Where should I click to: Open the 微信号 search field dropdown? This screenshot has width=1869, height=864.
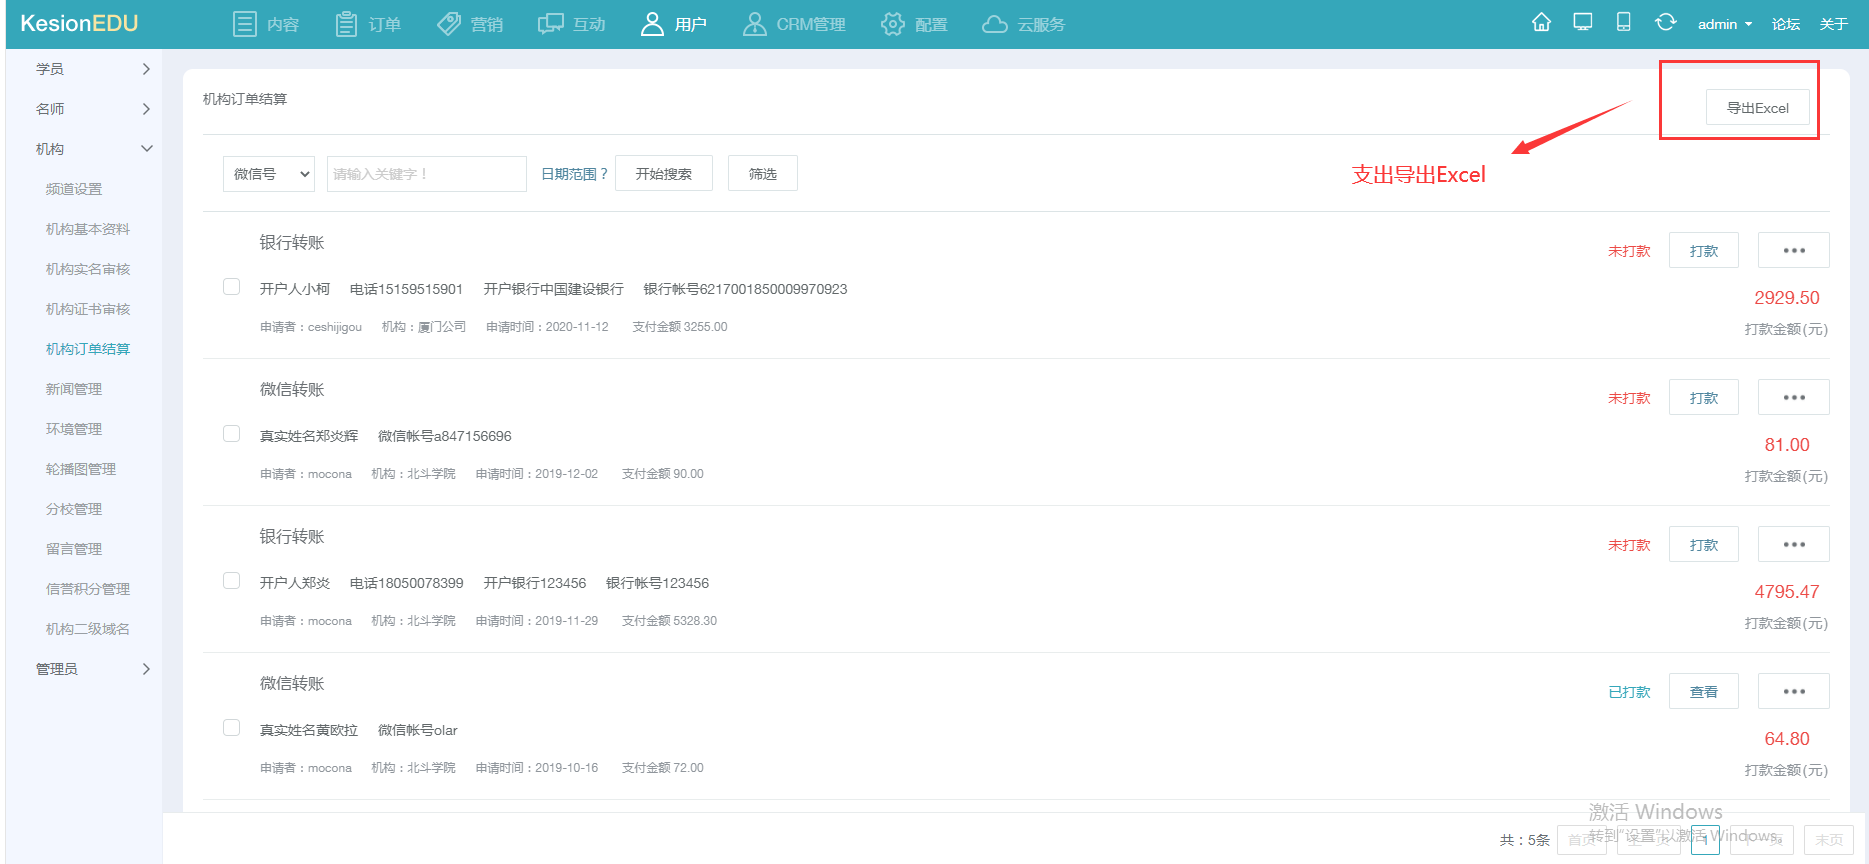pos(269,174)
